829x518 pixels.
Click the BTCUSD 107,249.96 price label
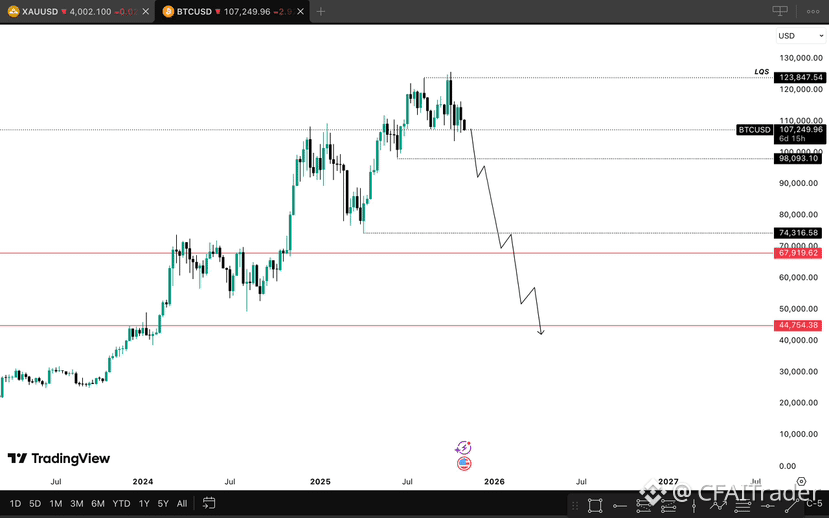[800, 134]
